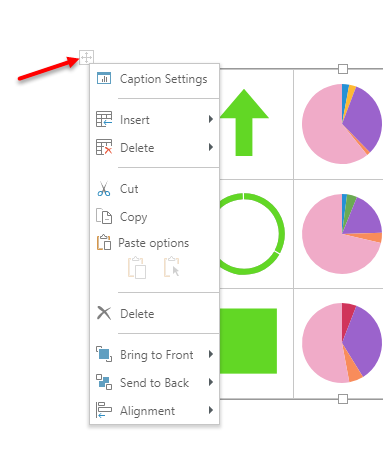Select the first paste option clipboard icon

click(137, 267)
